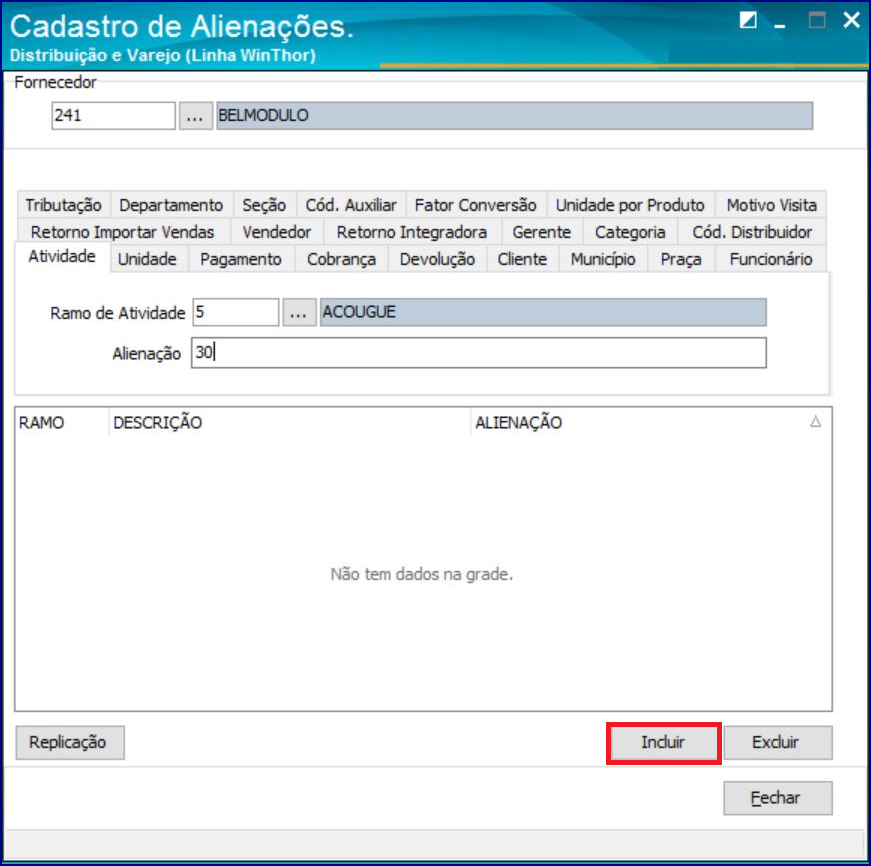Screen dimensions: 871x866
Task: Select the Motivo Visita tab
Action: tap(772, 205)
